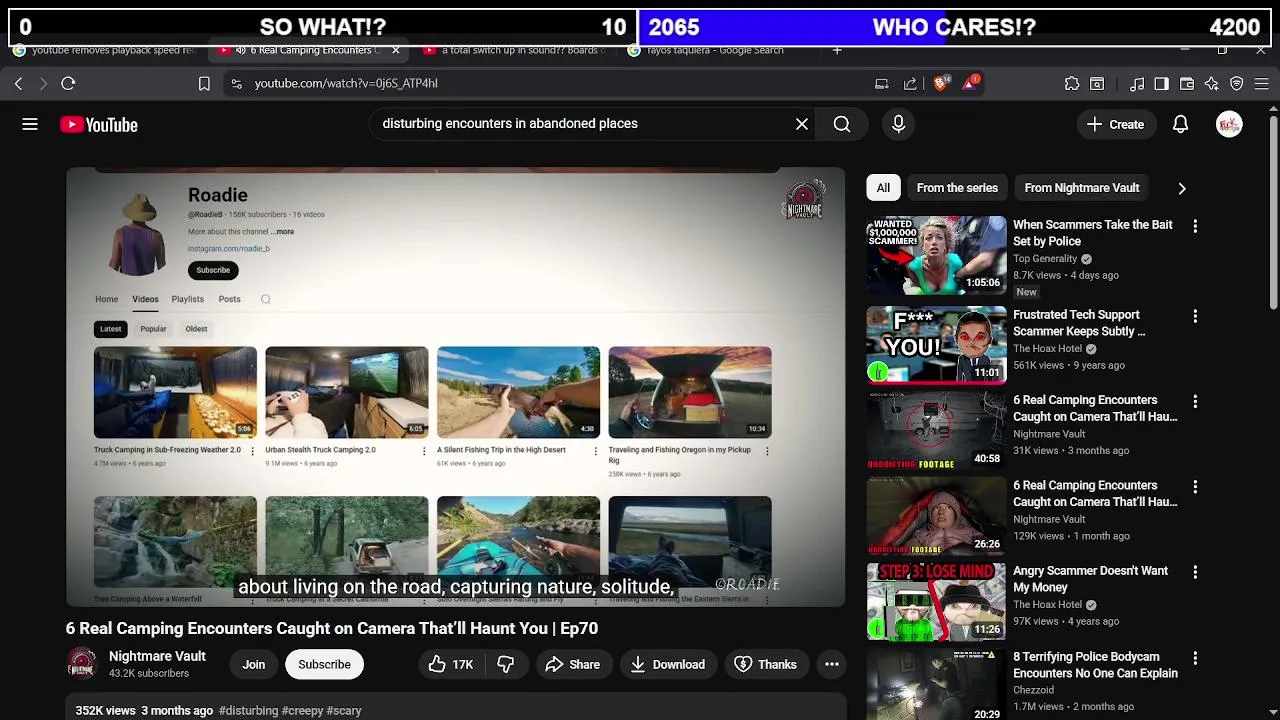The height and width of the screenshot is (720, 1280).
Task: Switch to the 'rayos taquiera - Google Search' tab
Action: [714, 50]
